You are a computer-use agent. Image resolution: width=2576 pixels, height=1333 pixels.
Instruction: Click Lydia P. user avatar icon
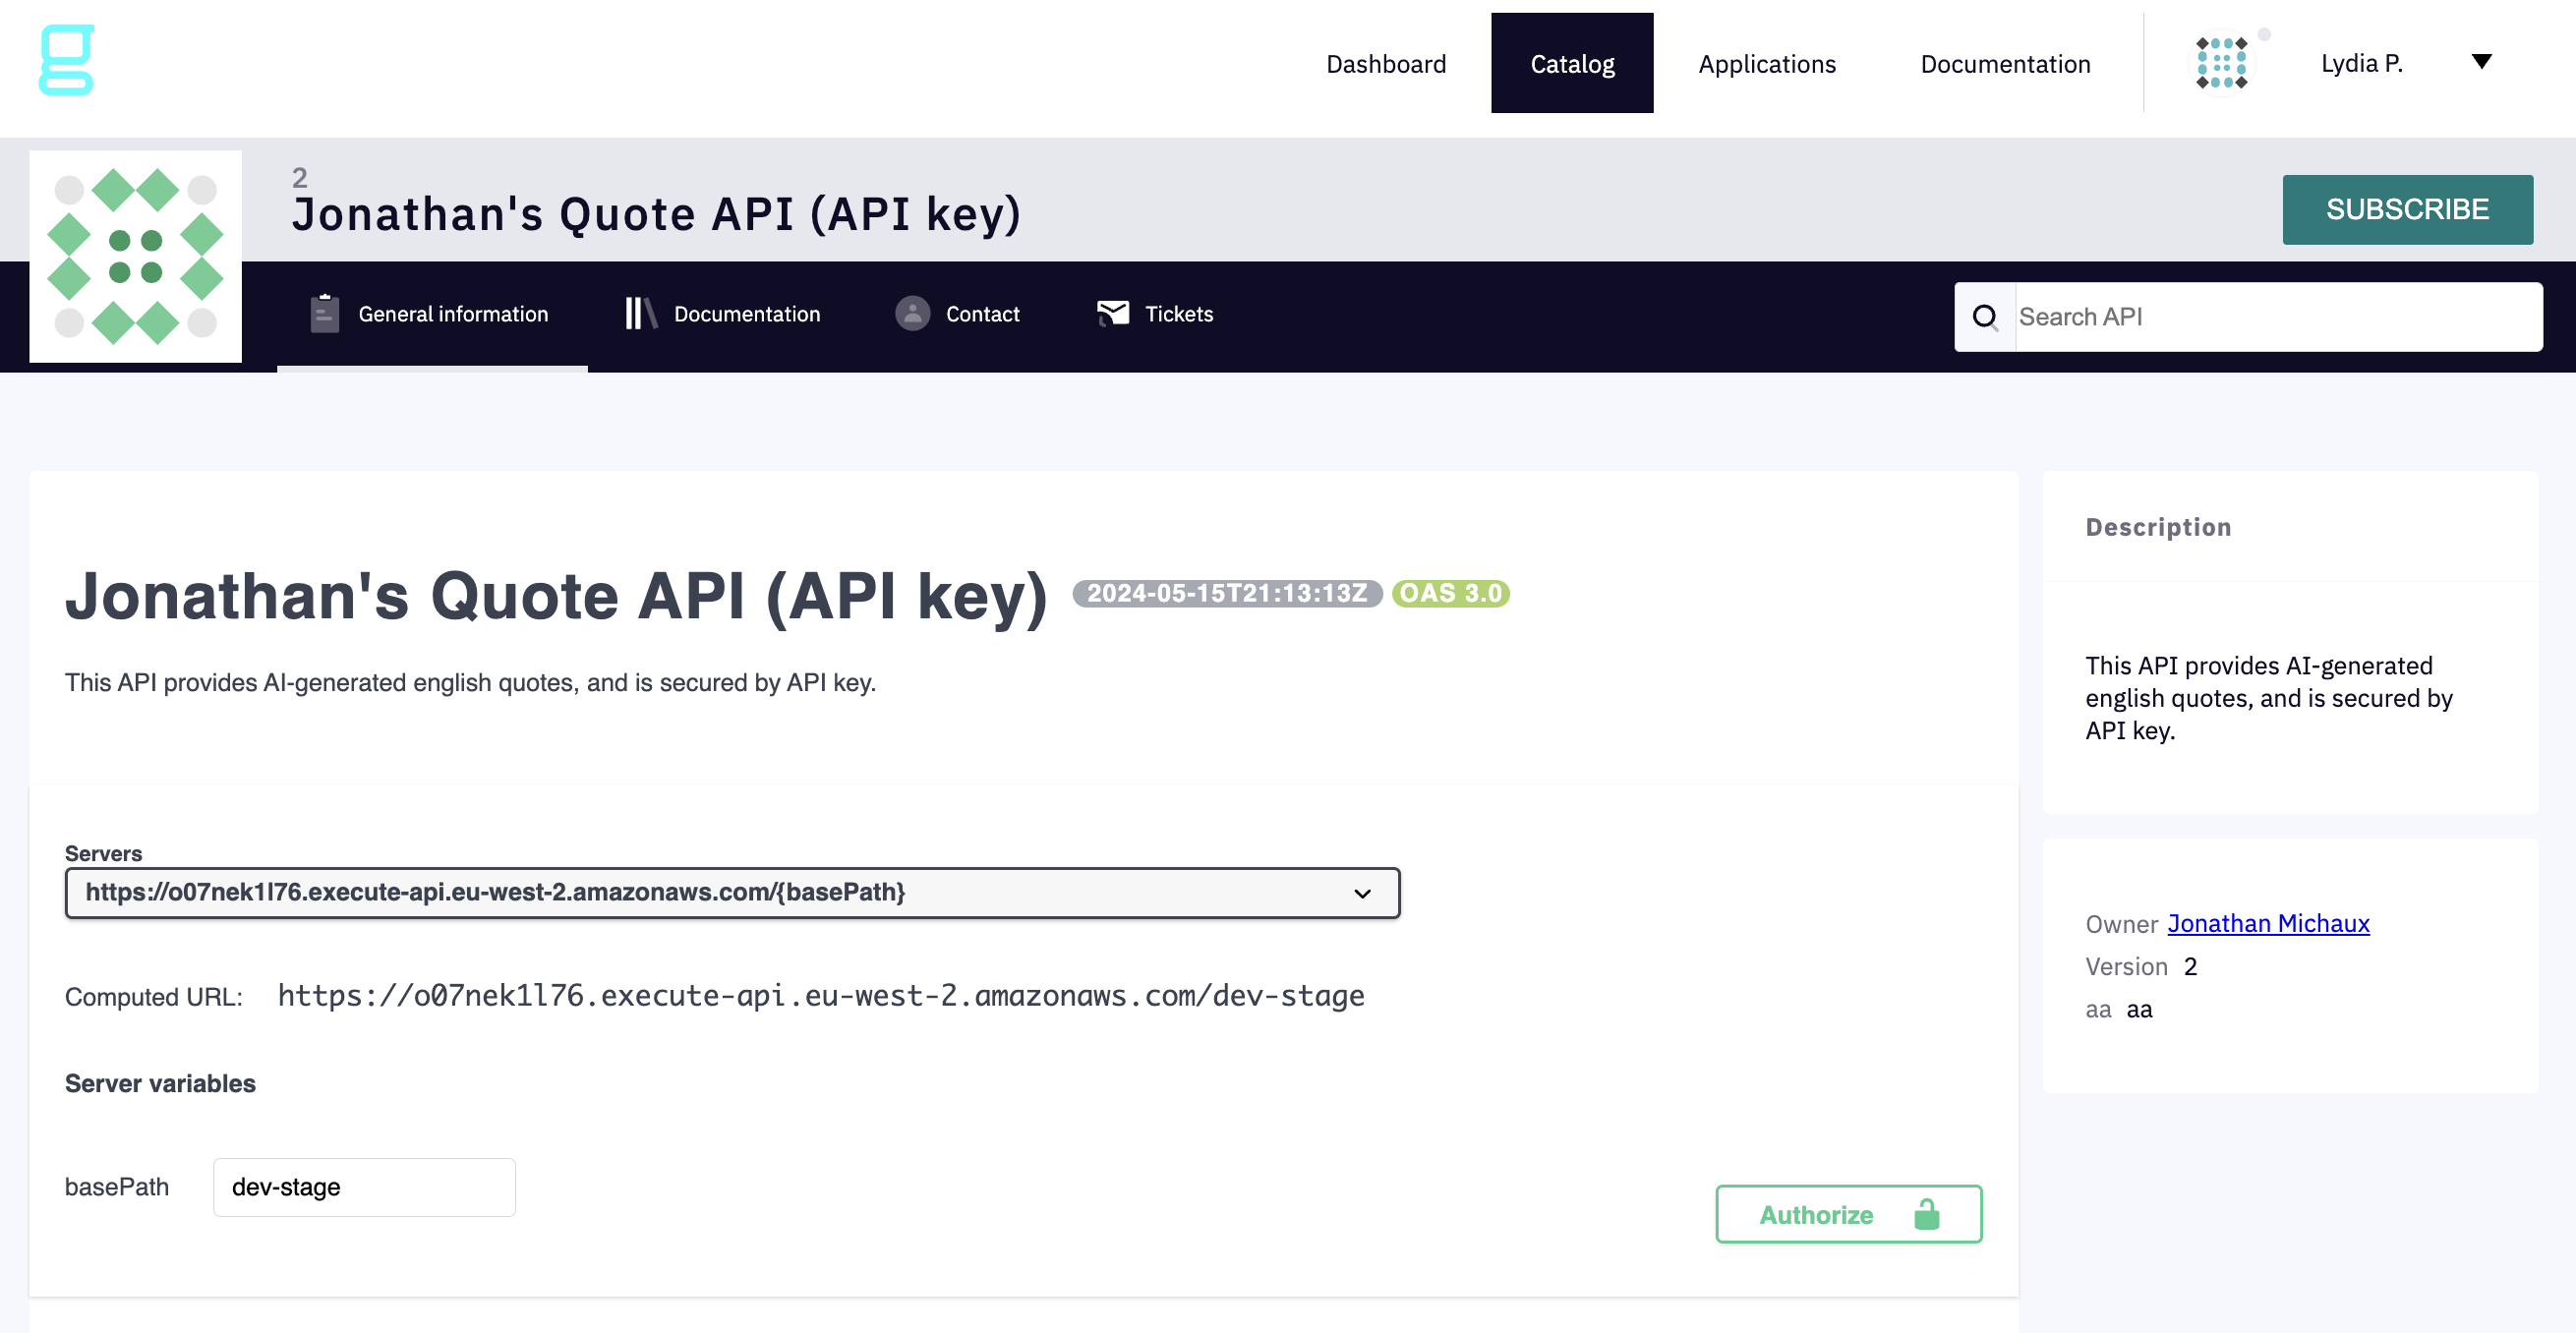[x=2221, y=63]
